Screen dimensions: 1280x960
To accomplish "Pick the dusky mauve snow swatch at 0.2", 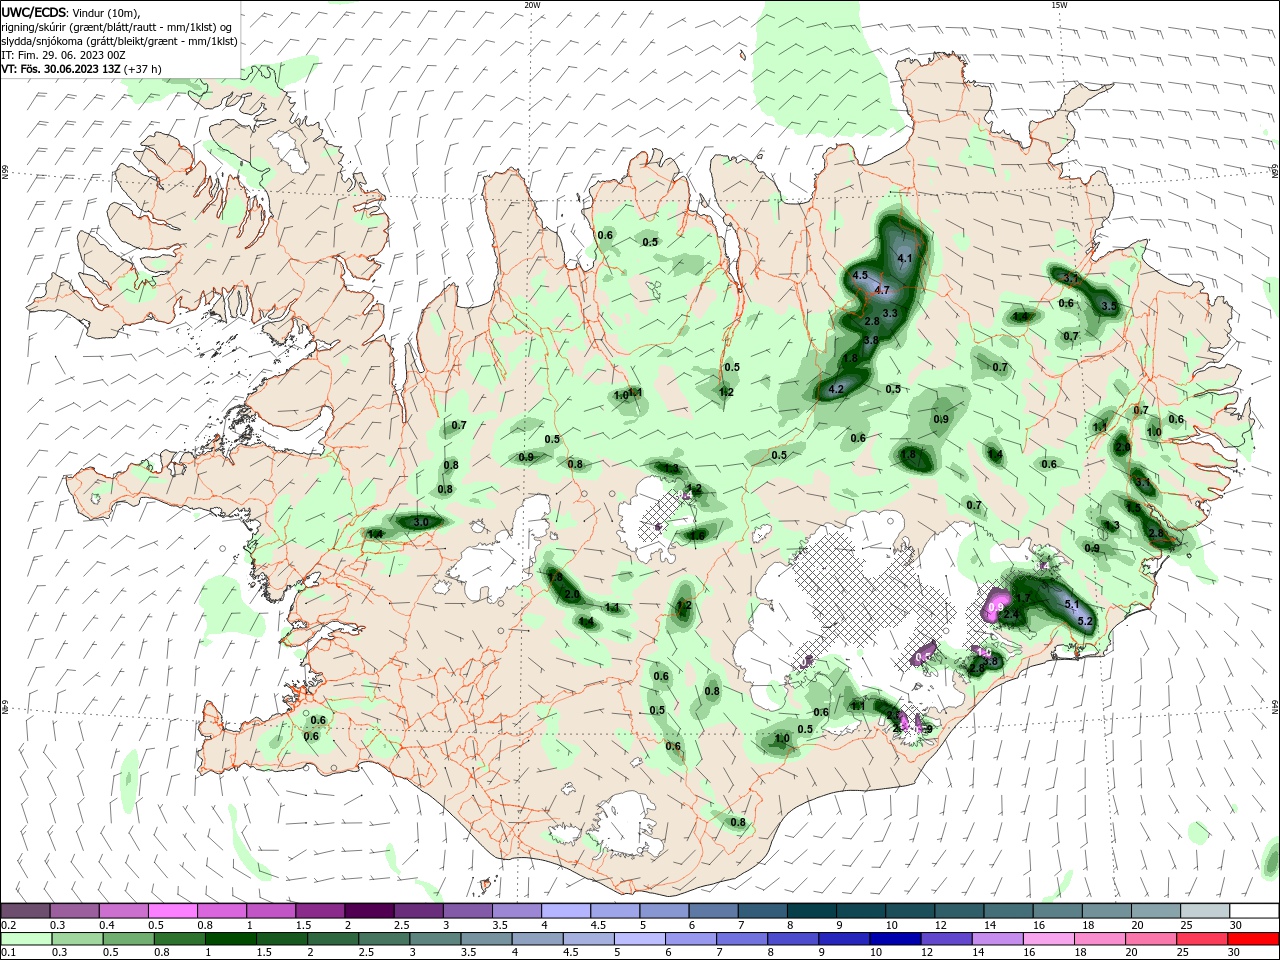I will [25, 911].
